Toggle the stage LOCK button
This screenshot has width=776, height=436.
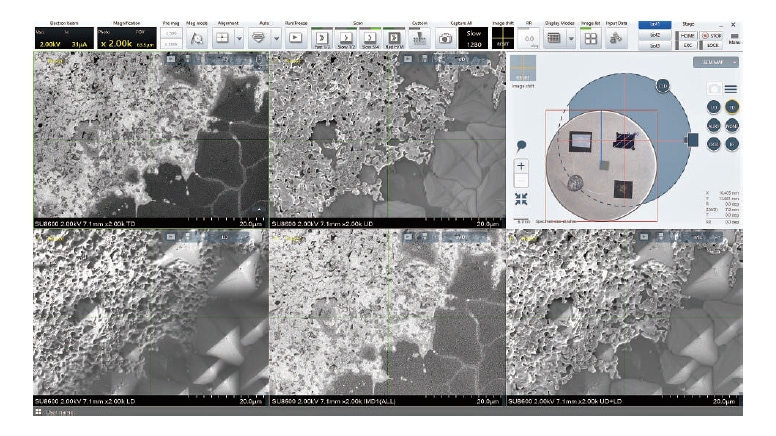pyautogui.click(x=713, y=45)
